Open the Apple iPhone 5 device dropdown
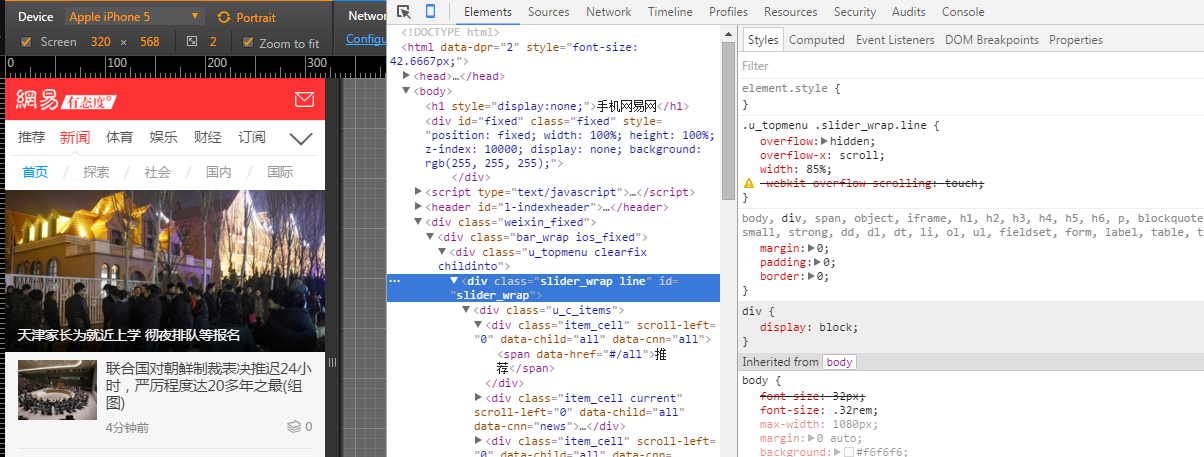Image resolution: width=1204 pixels, height=457 pixels. pyautogui.click(x=135, y=17)
